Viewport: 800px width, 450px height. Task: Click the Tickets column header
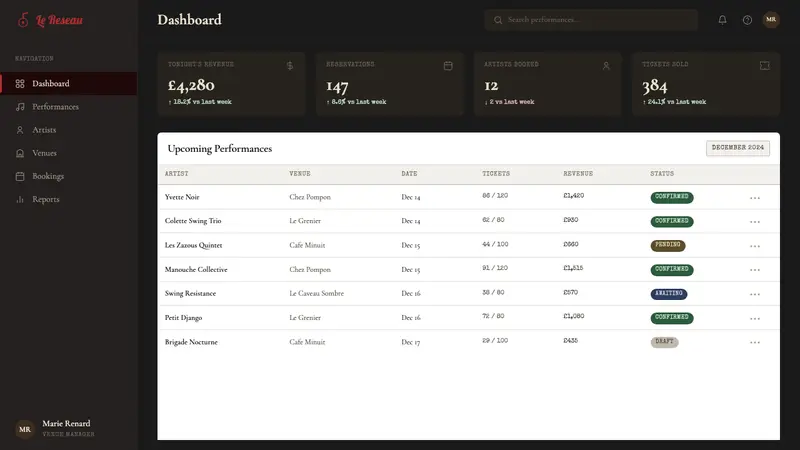coord(496,174)
